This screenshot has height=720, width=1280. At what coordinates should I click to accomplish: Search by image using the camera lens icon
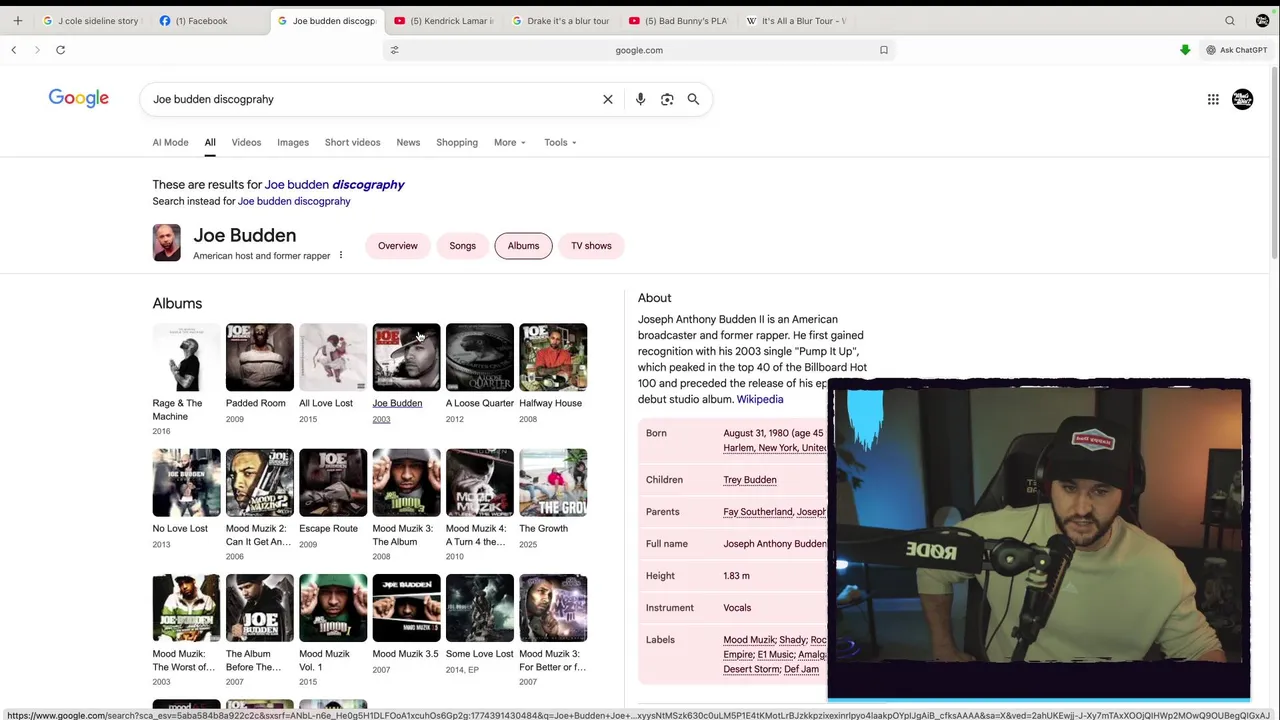(667, 99)
